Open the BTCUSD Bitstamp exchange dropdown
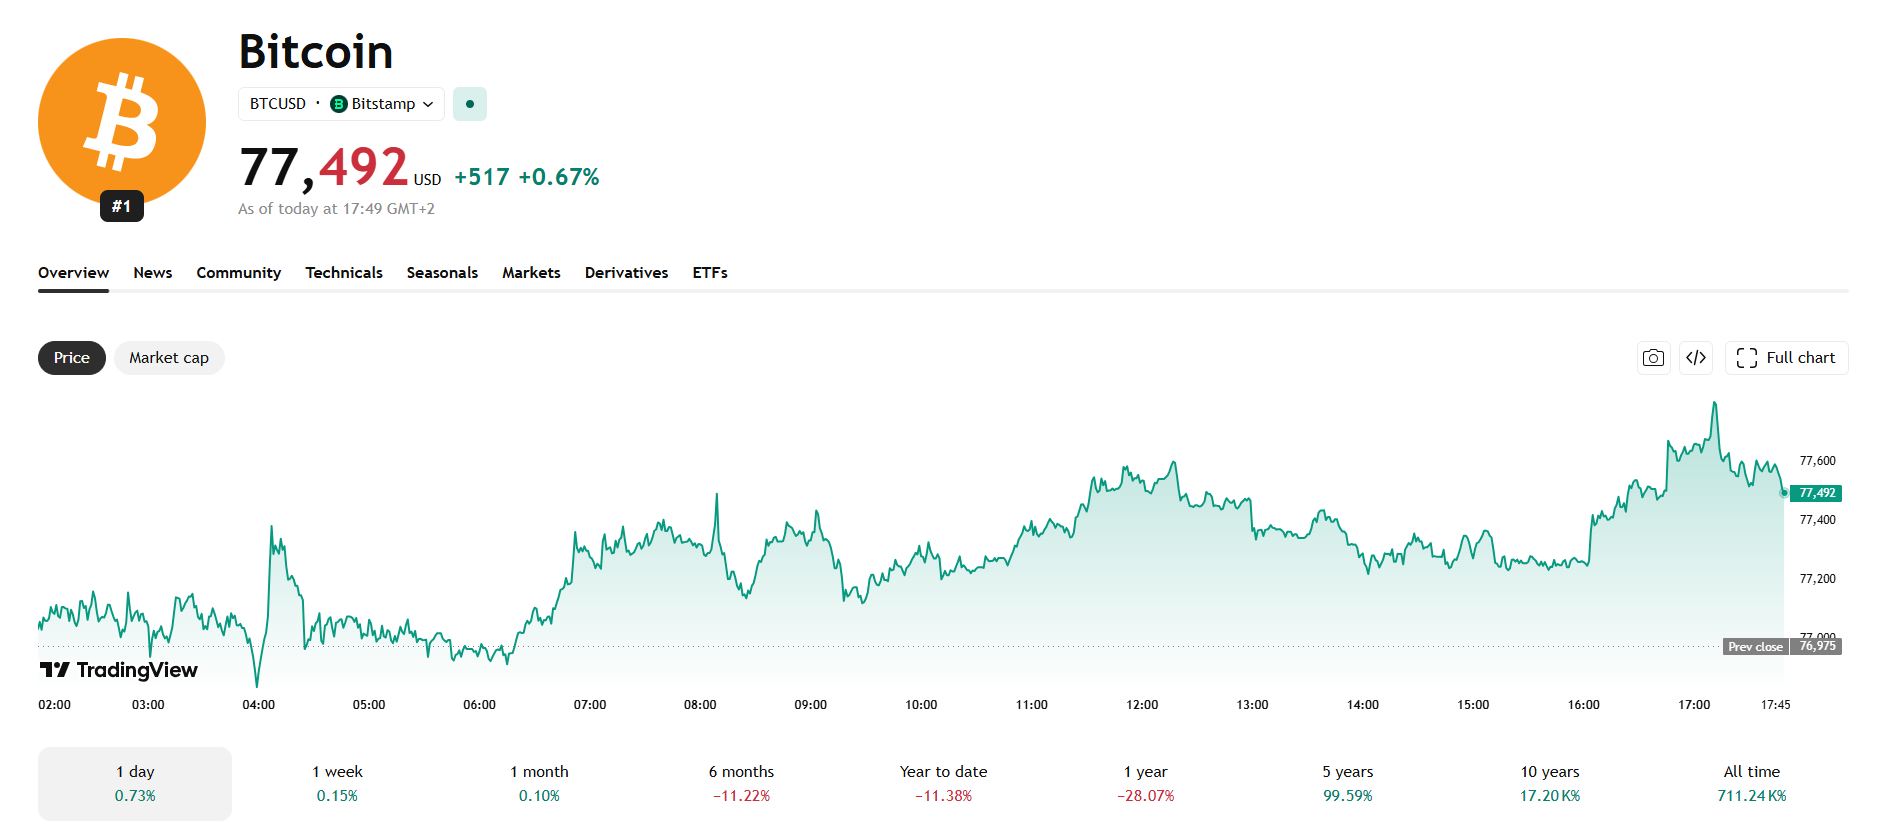The image size is (1877, 835). click(341, 104)
